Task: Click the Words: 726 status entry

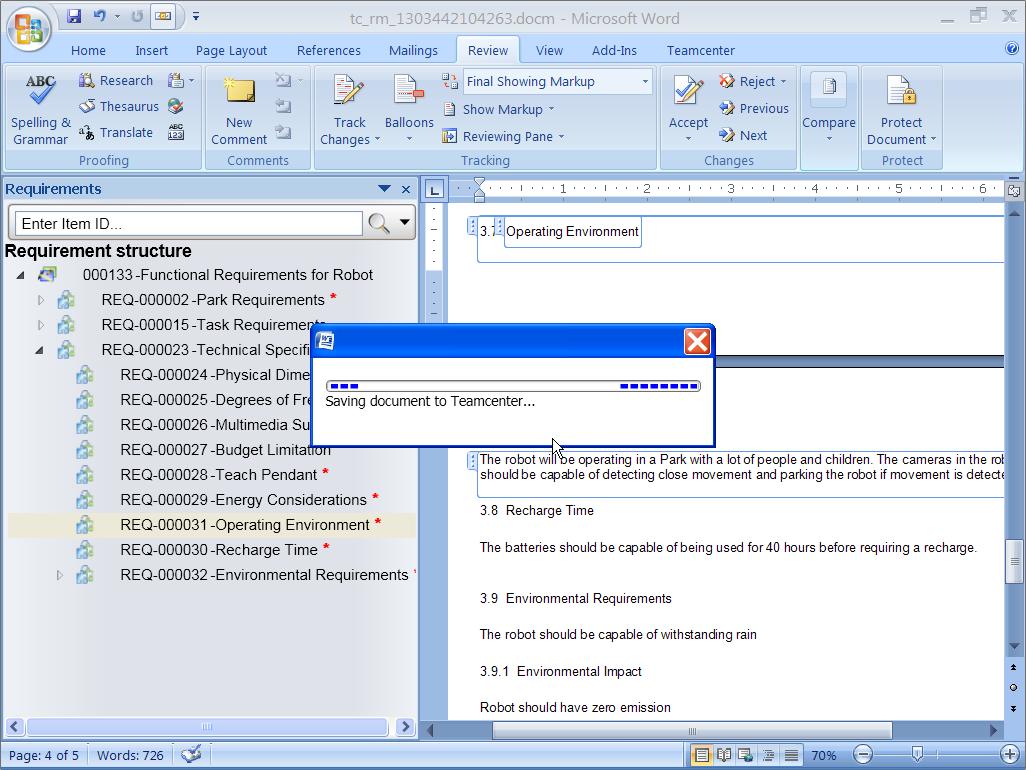Action: click(x=130, y=756)
